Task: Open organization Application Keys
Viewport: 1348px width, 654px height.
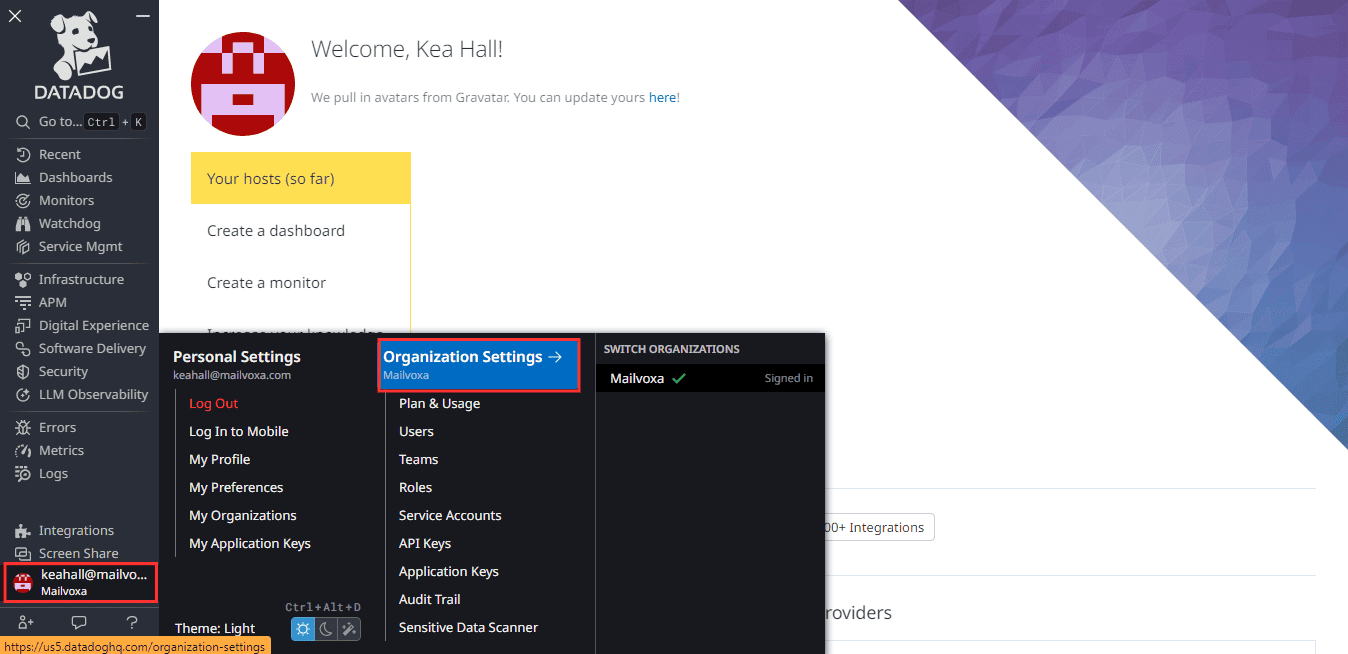Action: pyautogui.click(x=449, y=572)
